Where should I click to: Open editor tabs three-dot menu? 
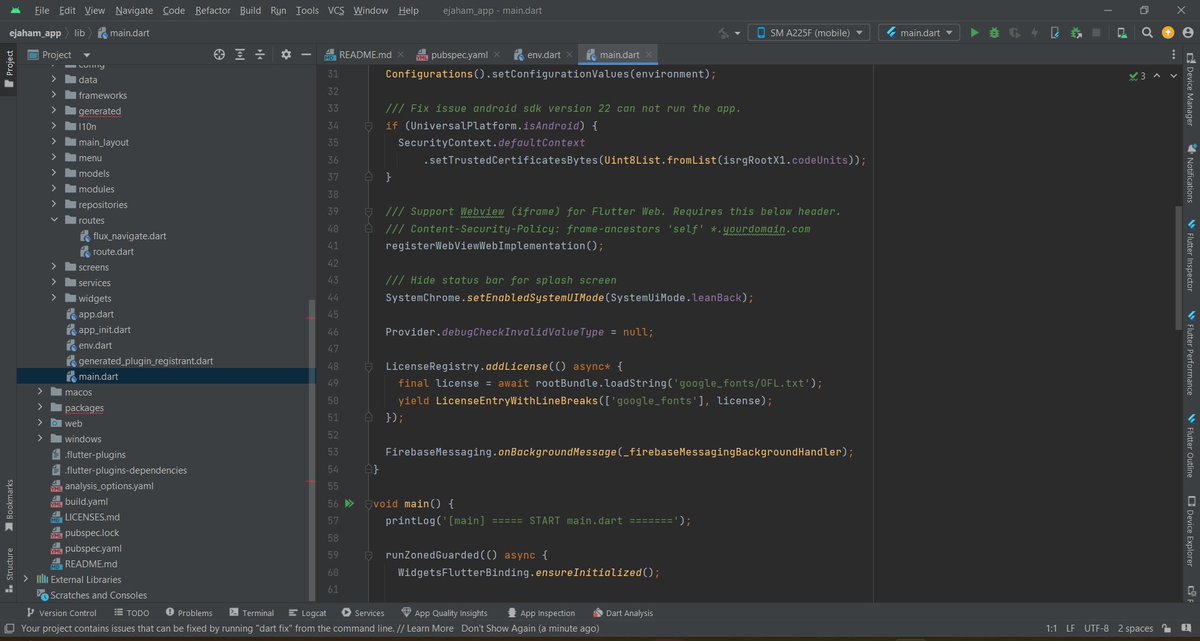point(1173,54)
